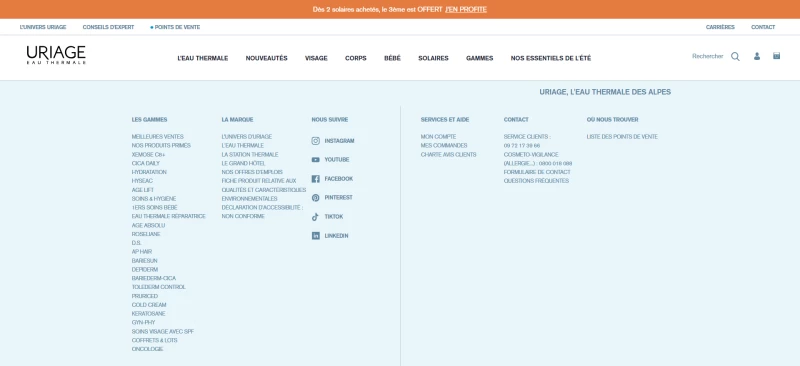This screenshot has width=800, height=366.
Task: Open NOS ESSENTIELS DE L'ÉTÉ menu
Action: (551, 58)
